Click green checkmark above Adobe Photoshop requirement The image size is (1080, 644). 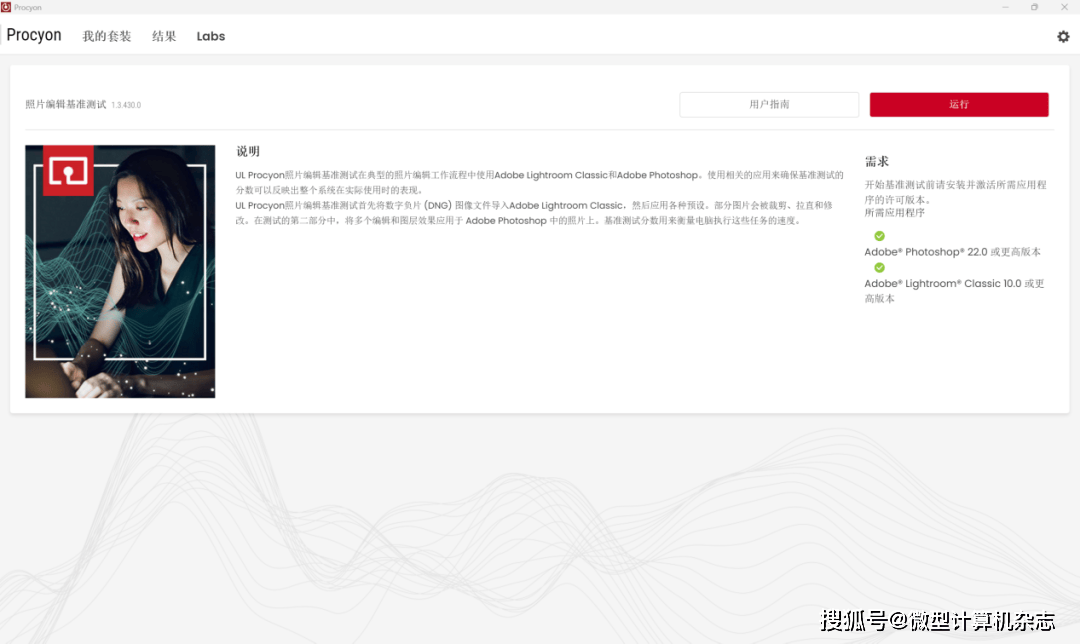pos(880,236)
